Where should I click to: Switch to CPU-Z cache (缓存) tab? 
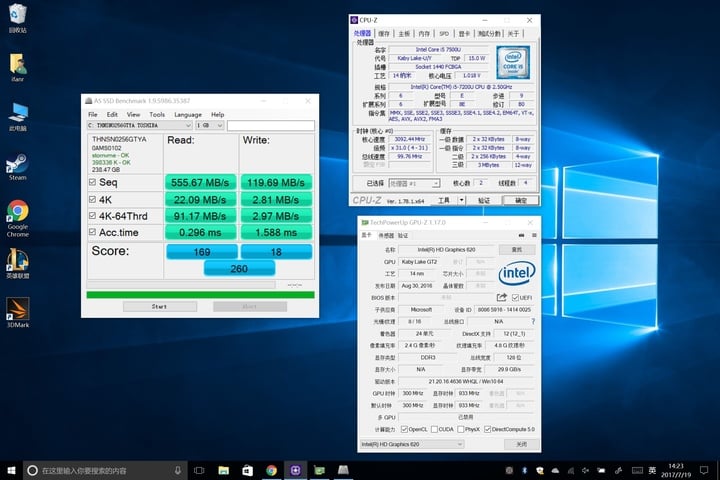point(384,34)
